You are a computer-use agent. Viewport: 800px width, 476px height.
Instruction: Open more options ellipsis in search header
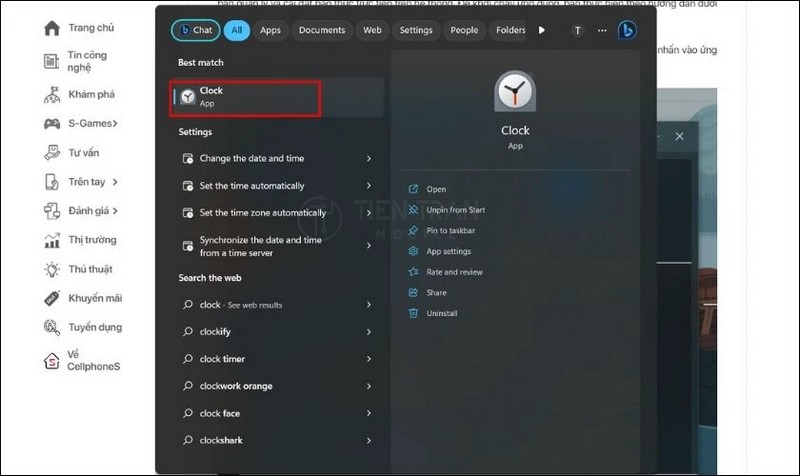pos(601,30)
